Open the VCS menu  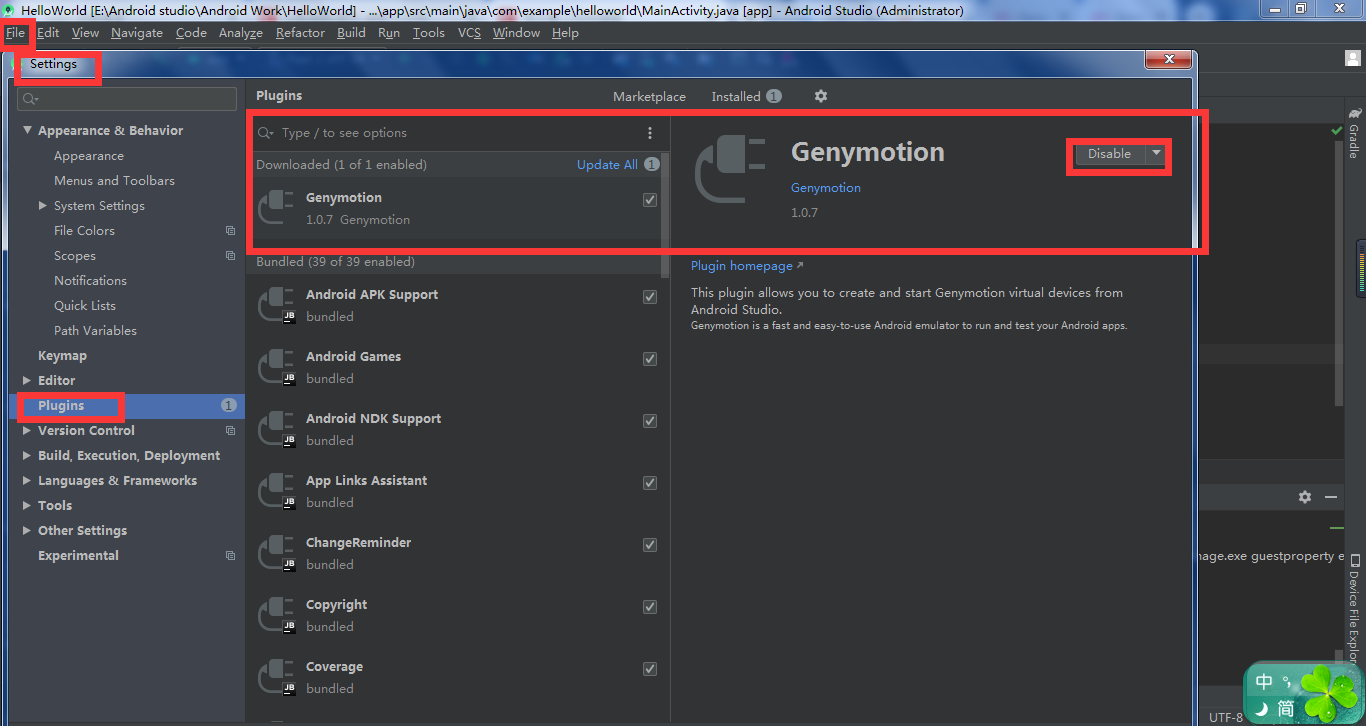click(x=469, y=33)
